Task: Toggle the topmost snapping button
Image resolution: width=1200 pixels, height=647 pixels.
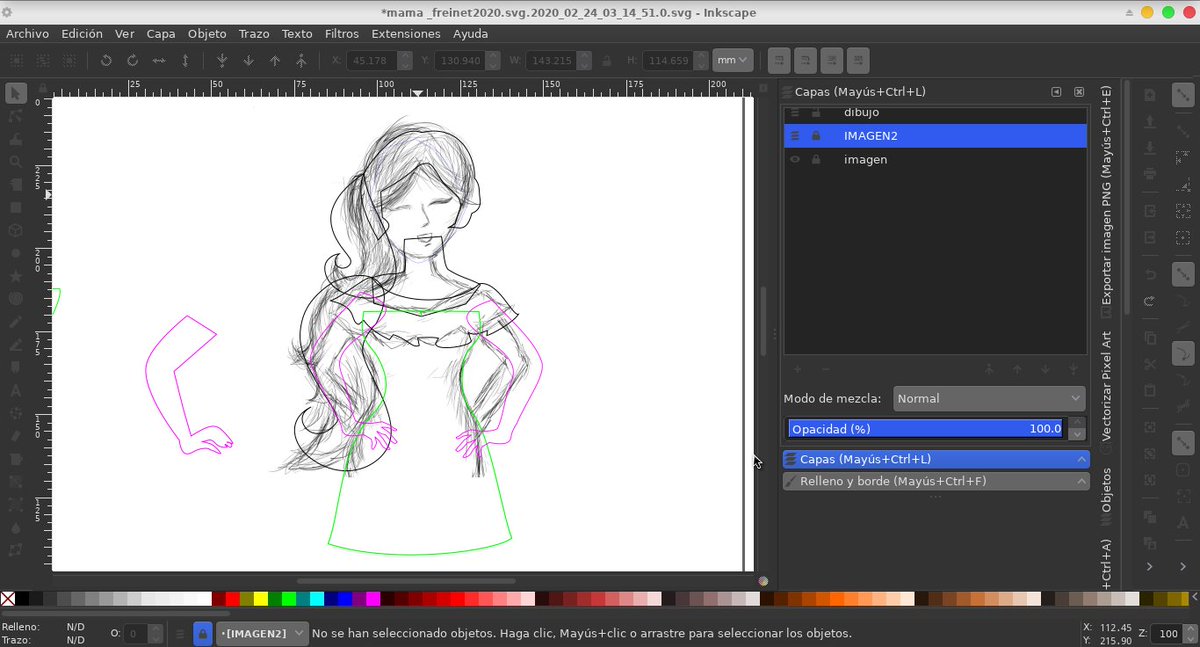Action: pyautogui.click(x=1184, y=97)
